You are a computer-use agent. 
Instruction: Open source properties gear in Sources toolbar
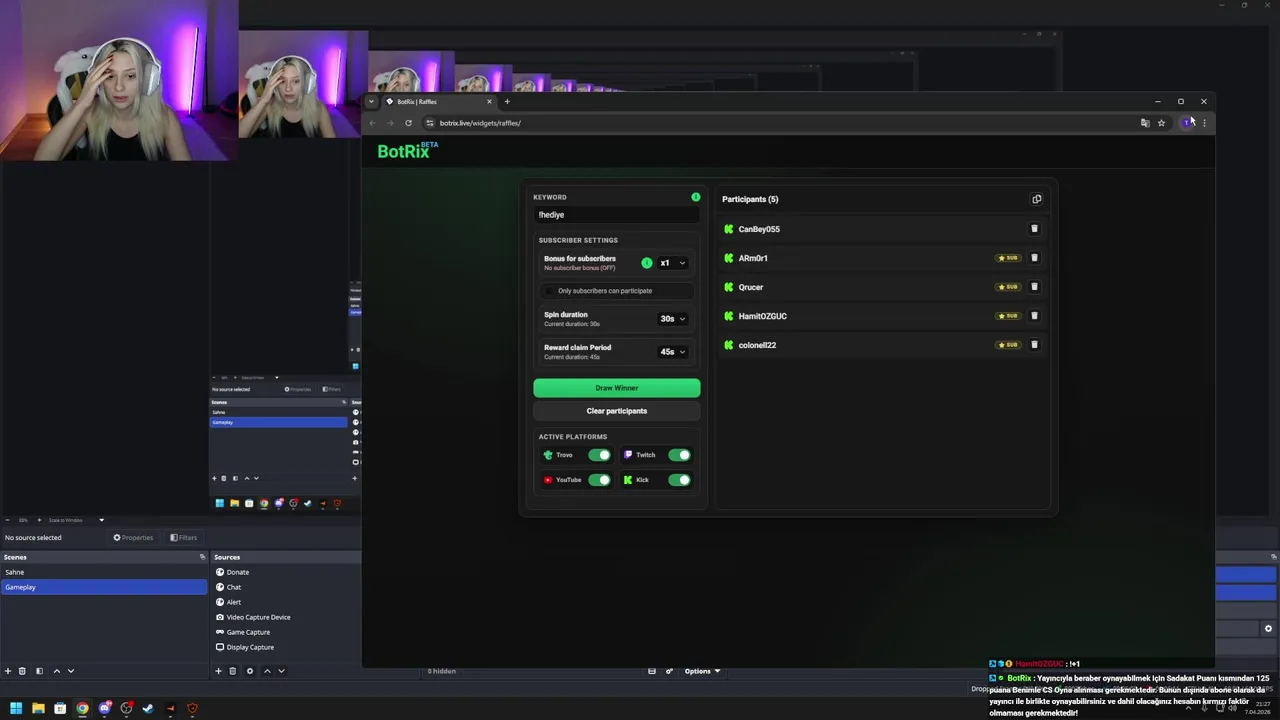click(250, 671)
